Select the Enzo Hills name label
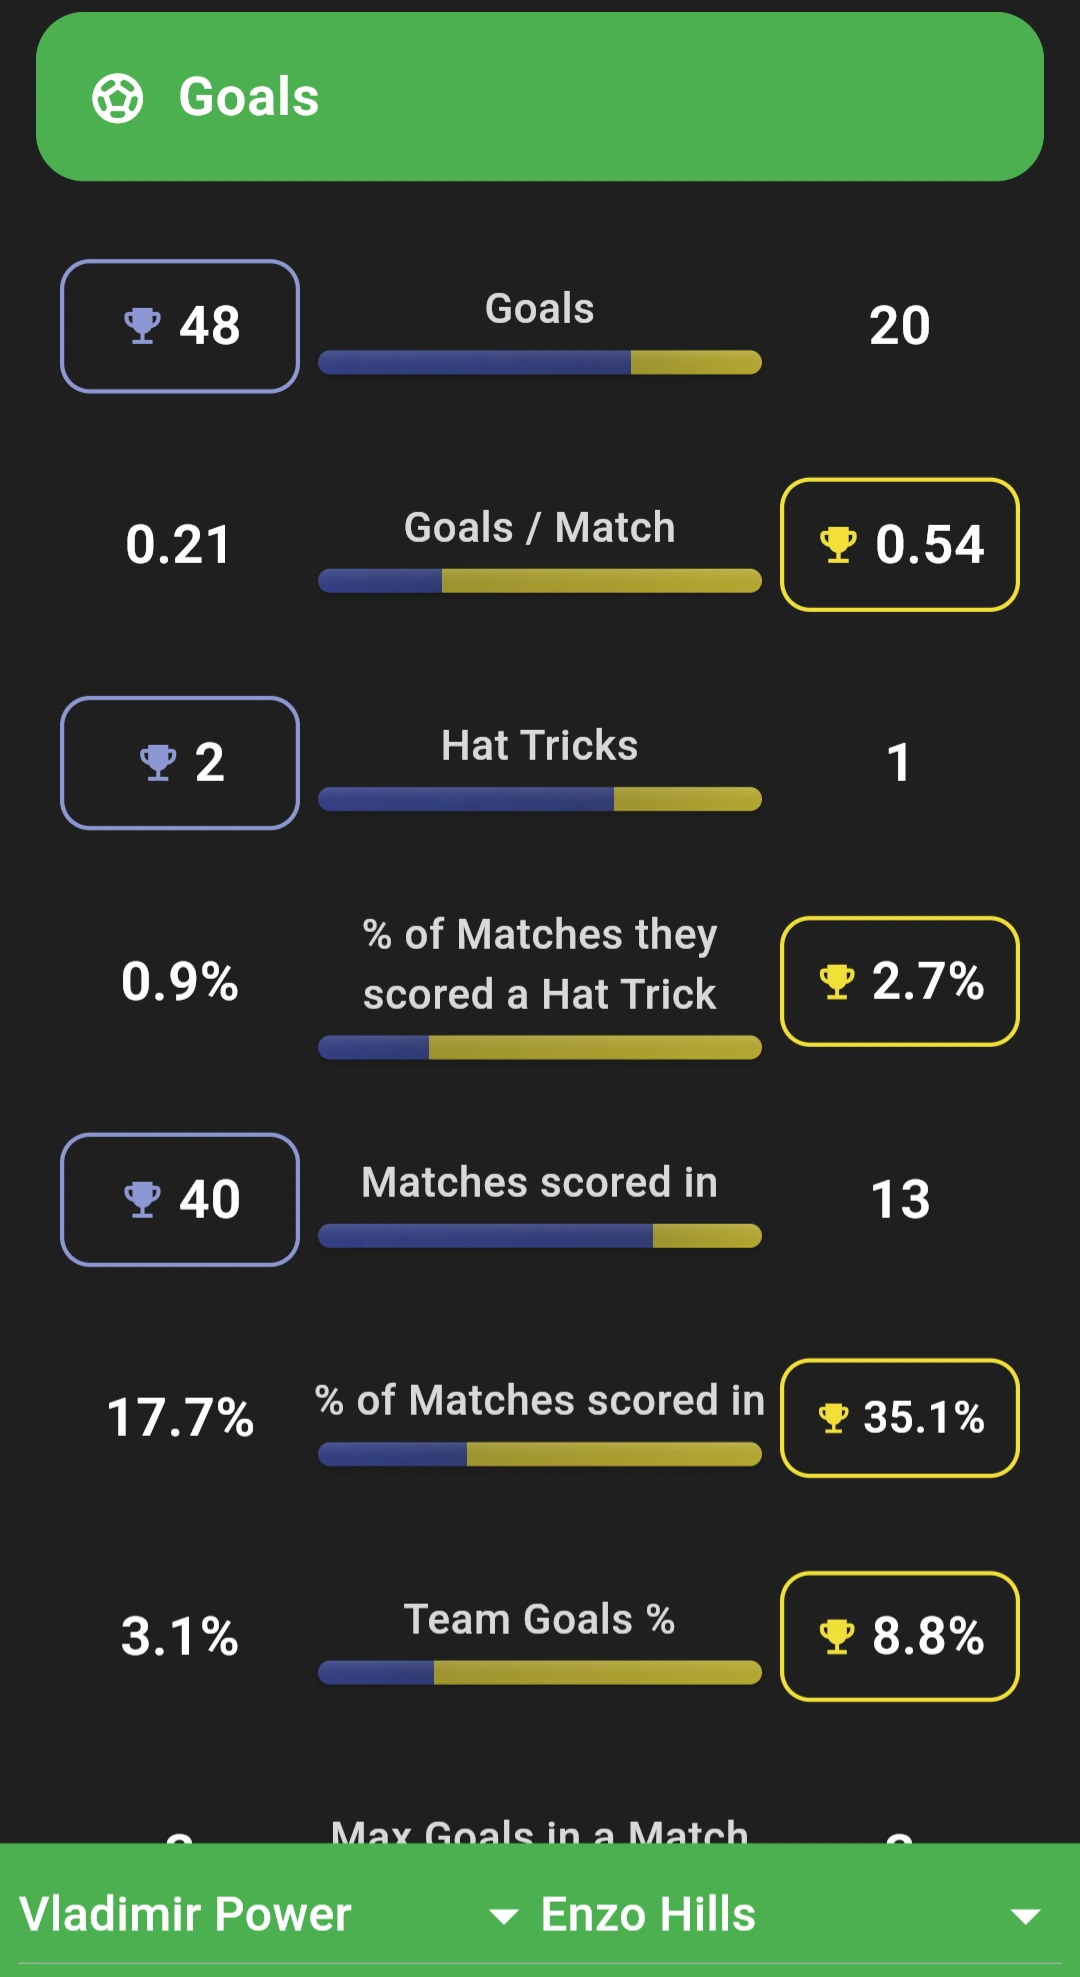This screenshot has height=1977, width=1080. [647, 1913]
